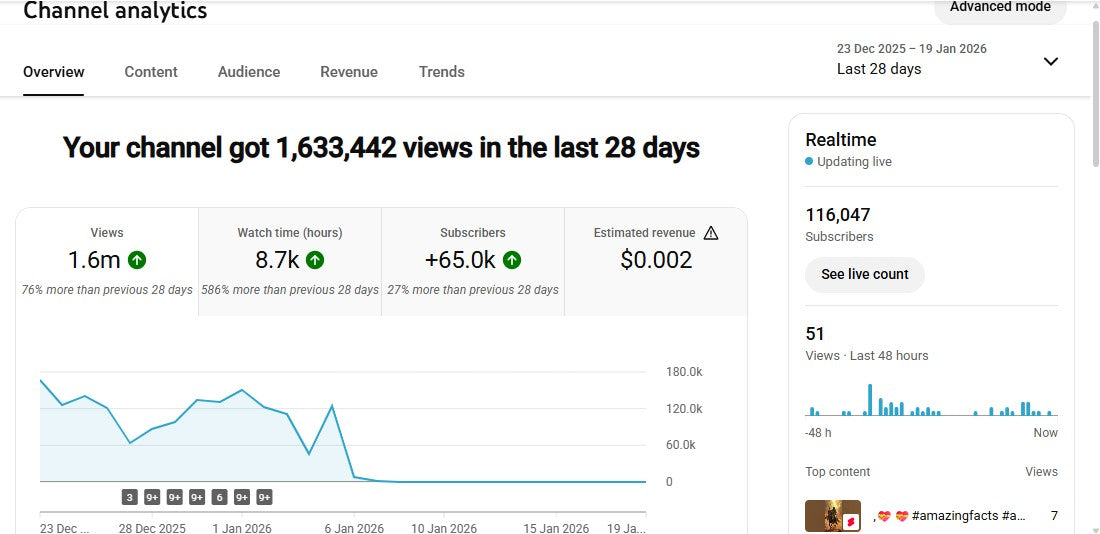Screen dimensions: 1100x534
Task: Click the date range chevron arrow
Action: tap(1050, 61)
